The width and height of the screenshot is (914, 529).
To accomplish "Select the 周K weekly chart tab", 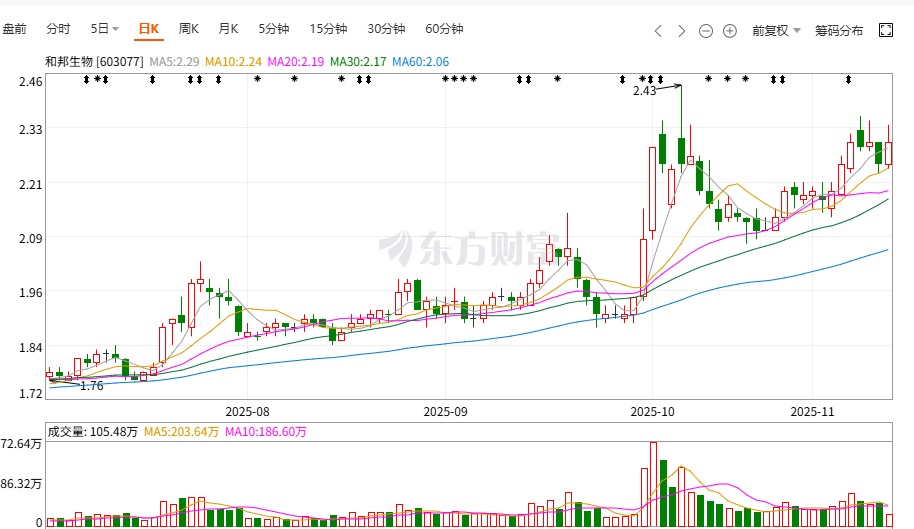I will 189,29.
